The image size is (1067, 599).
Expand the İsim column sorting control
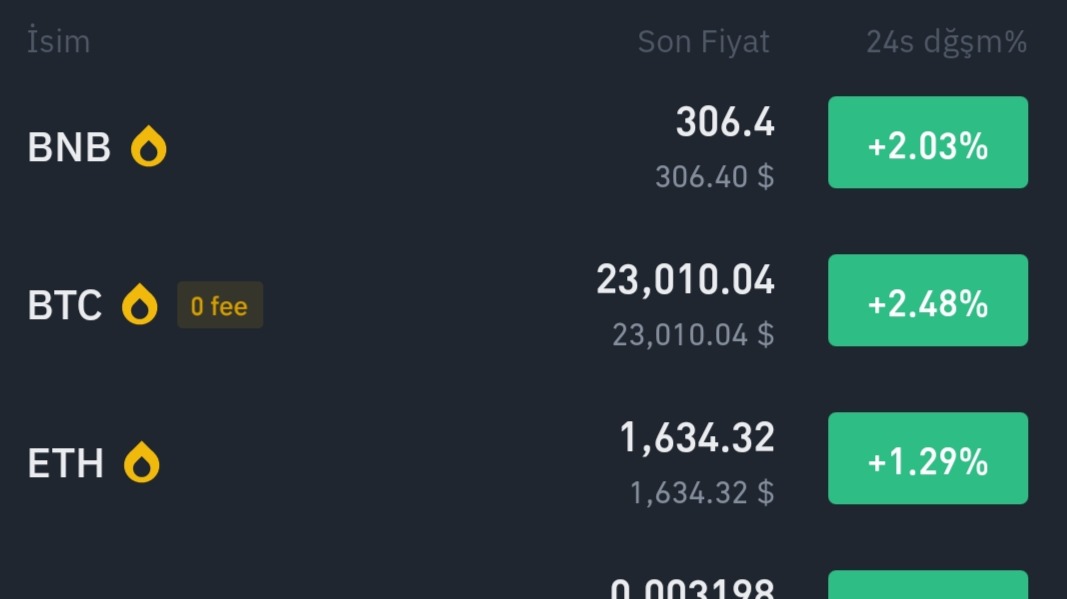click(57, 41)
